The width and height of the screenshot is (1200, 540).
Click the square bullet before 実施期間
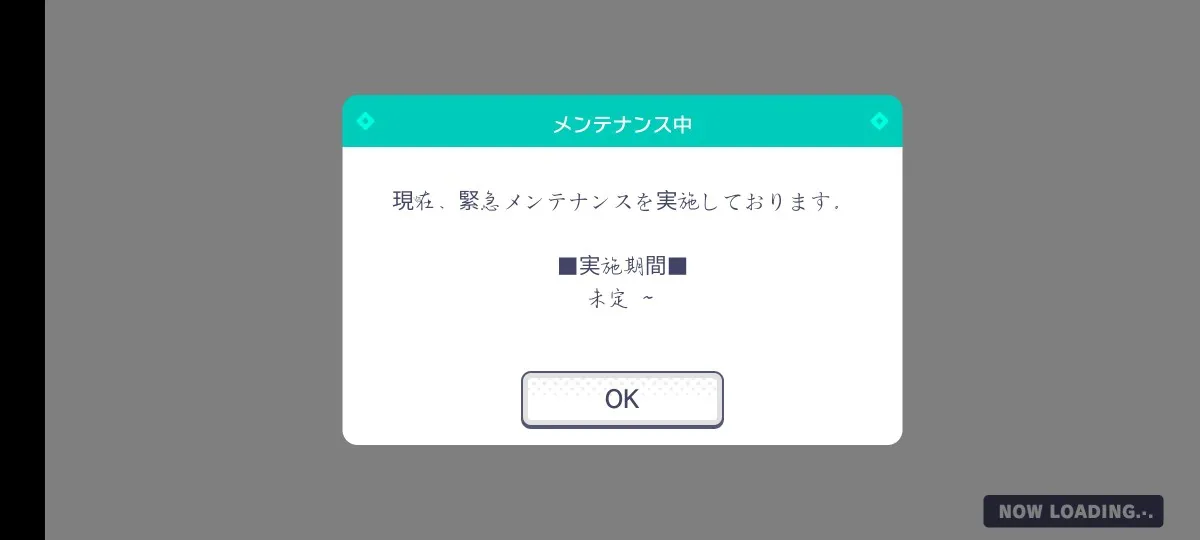click(567, 267)
